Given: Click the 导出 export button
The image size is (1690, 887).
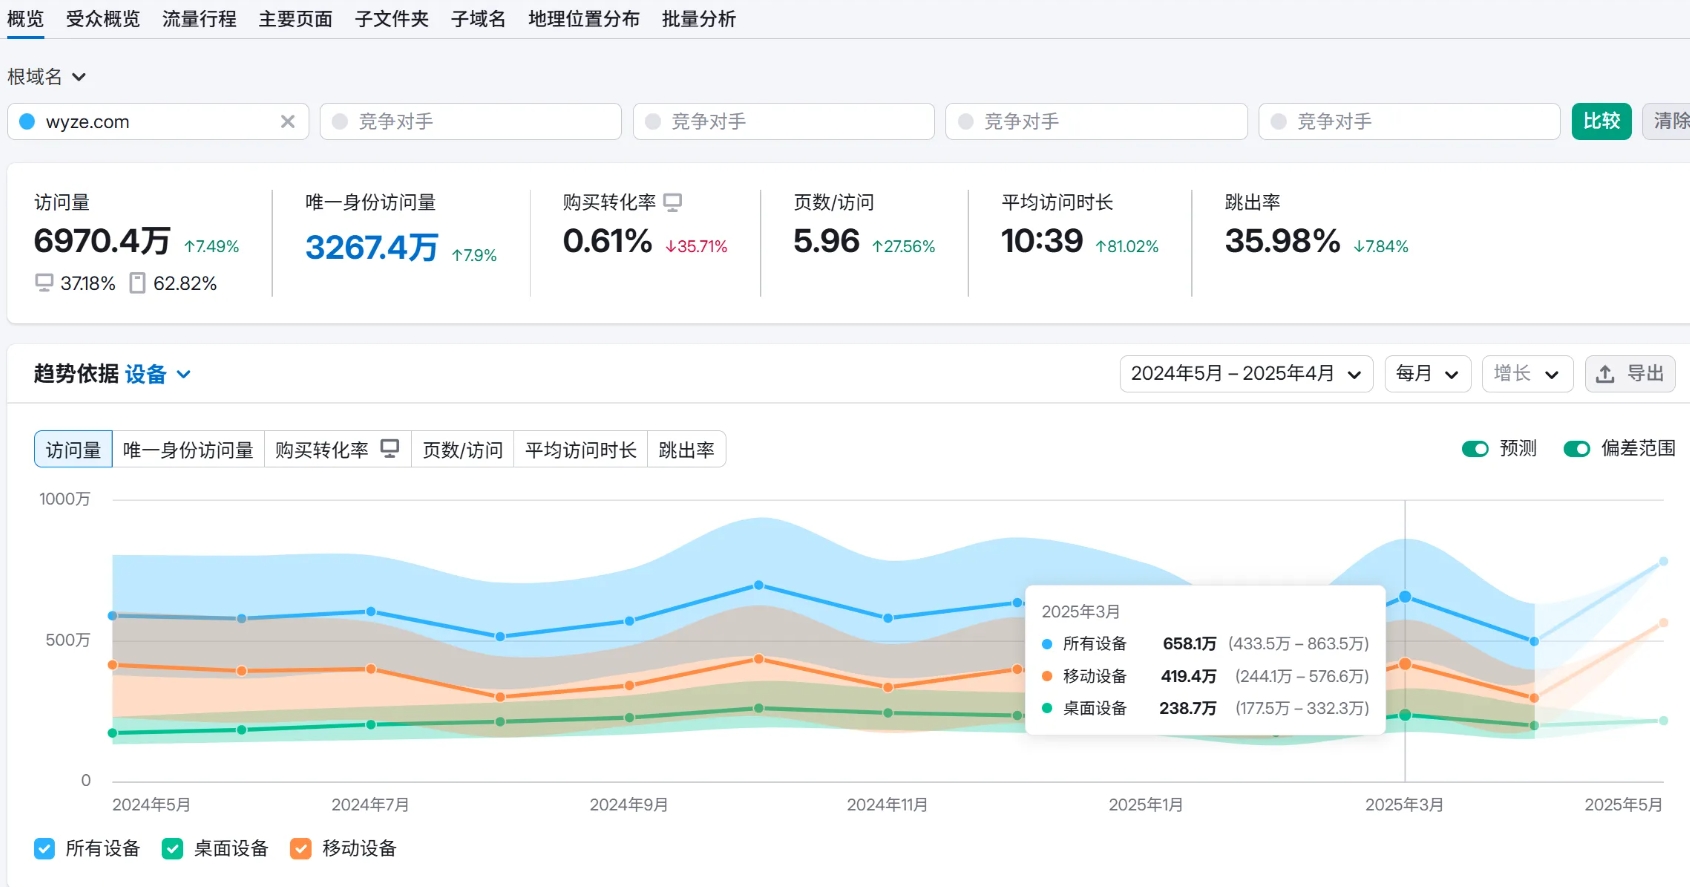Looking at the screenshot, I should point(1630,374).
